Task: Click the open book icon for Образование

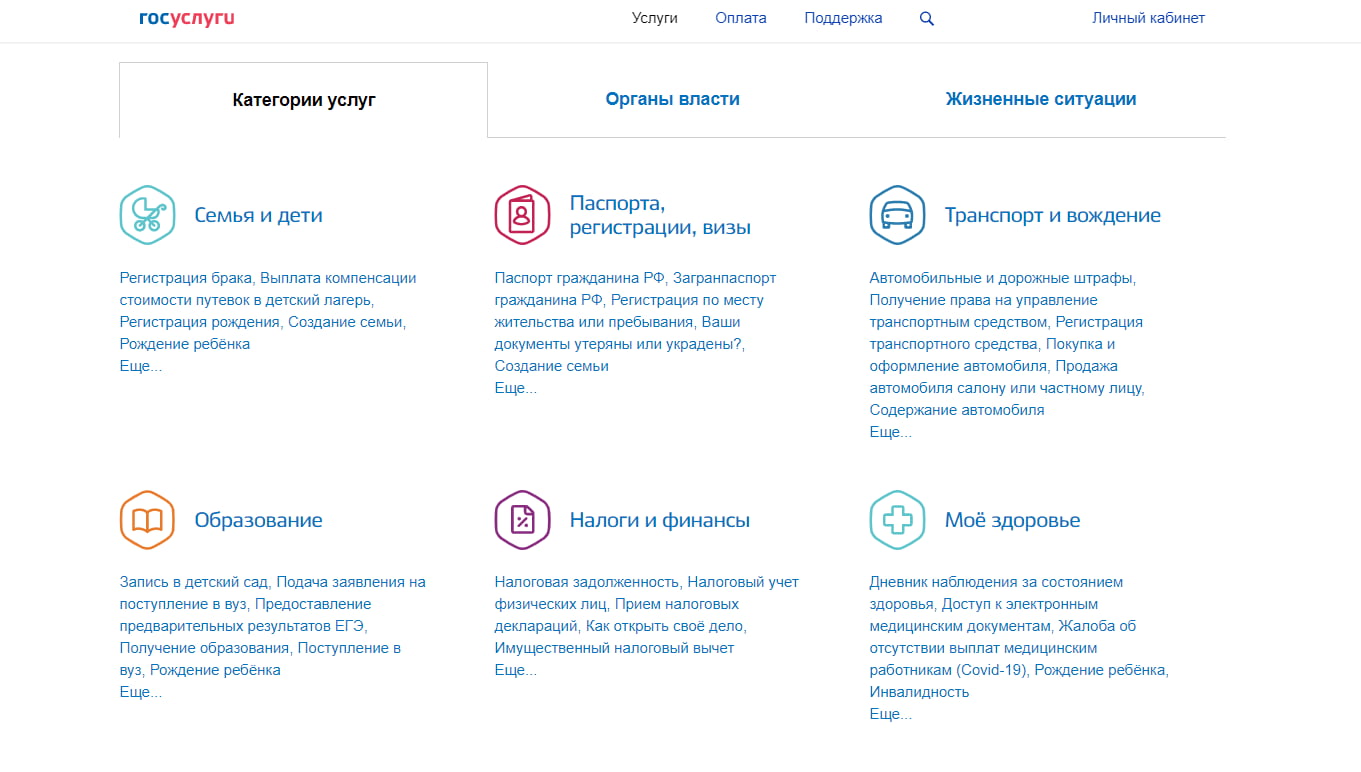Action: point(147,520)
